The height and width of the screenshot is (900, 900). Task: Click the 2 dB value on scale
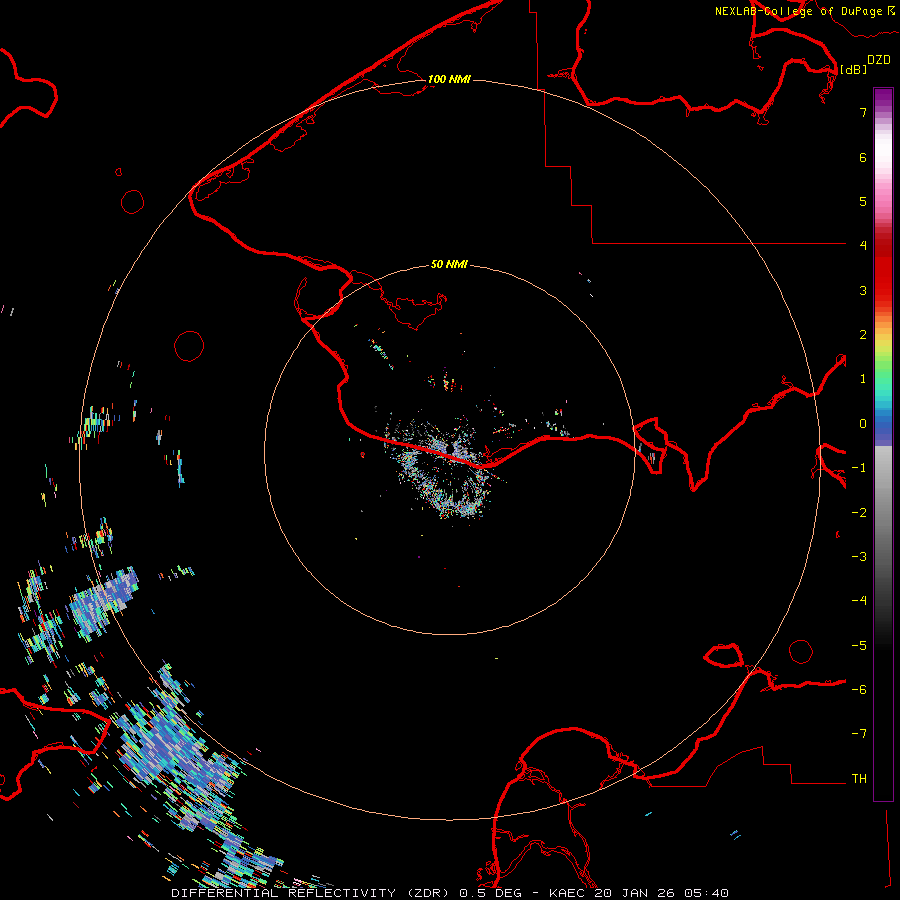pyautogui.click(x=863, y=335)
